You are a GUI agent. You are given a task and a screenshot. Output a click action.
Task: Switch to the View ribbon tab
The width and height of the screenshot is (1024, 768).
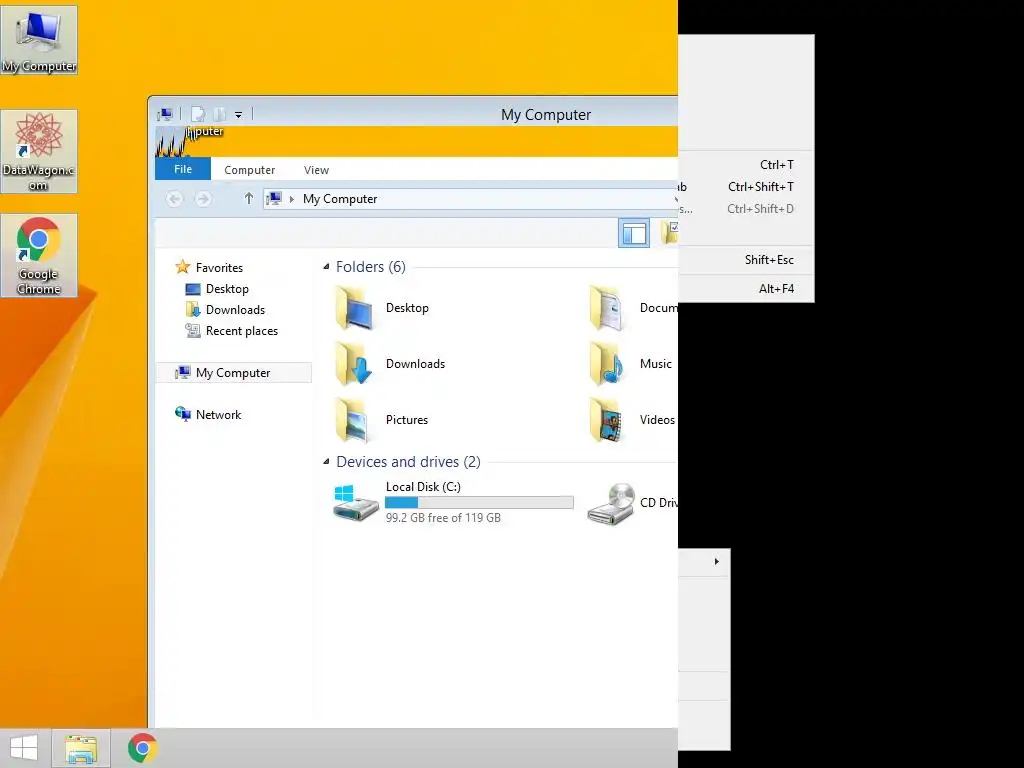click(316, 170)
